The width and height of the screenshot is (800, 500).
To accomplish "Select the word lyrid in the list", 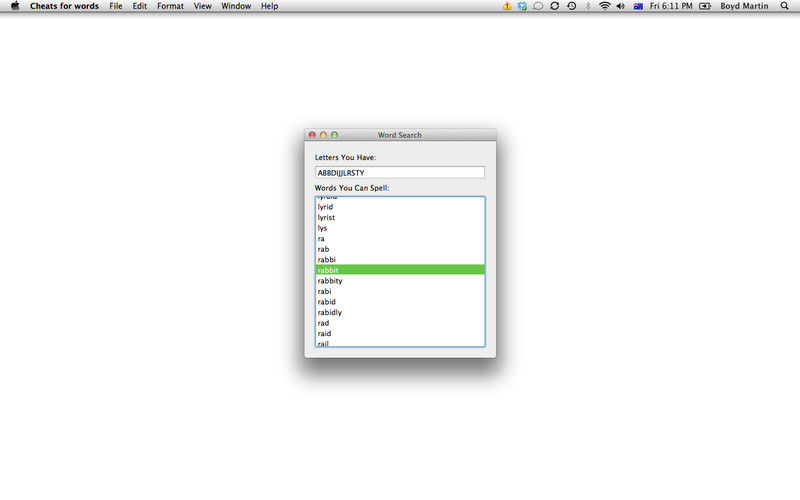I will 399,207.
